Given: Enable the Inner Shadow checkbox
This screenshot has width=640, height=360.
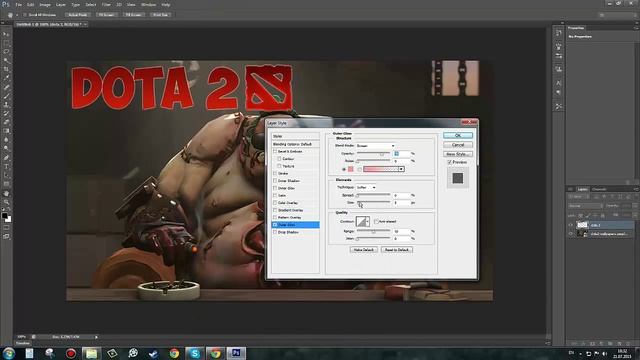Looking at the screenshot, I should tap(275, 181).
